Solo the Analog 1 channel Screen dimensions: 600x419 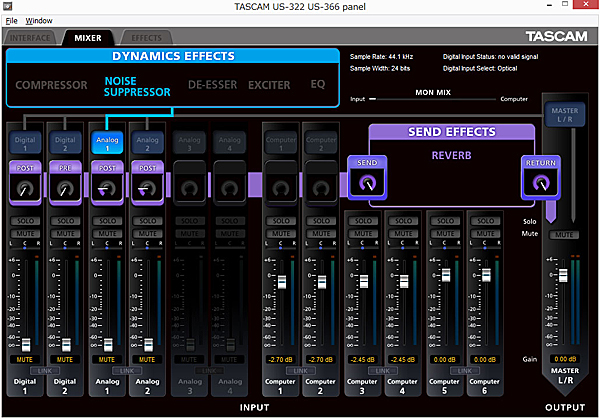coord(108,221)
